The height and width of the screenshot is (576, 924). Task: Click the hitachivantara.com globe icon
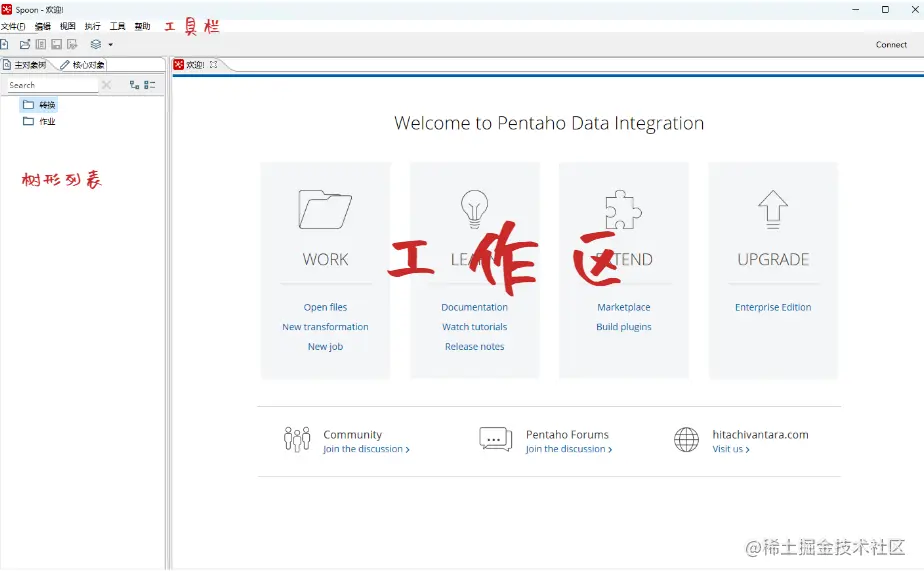pos(687,440)
